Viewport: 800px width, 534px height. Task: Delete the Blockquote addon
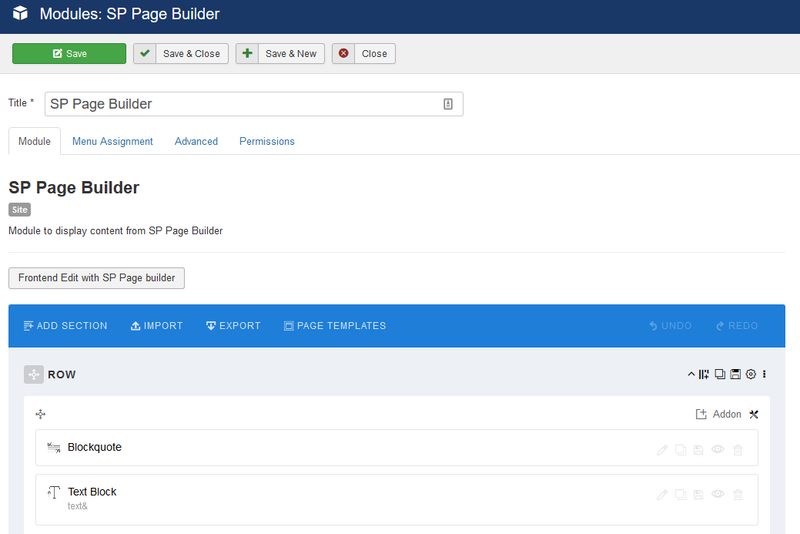click(738, 450)
